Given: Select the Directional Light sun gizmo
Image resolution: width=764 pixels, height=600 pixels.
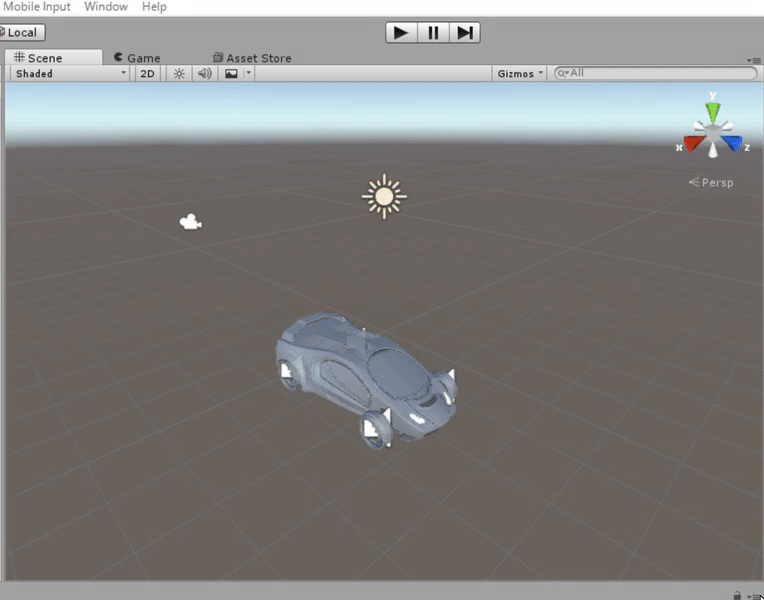Looking at the screenshot, I should tap(384, 196).
